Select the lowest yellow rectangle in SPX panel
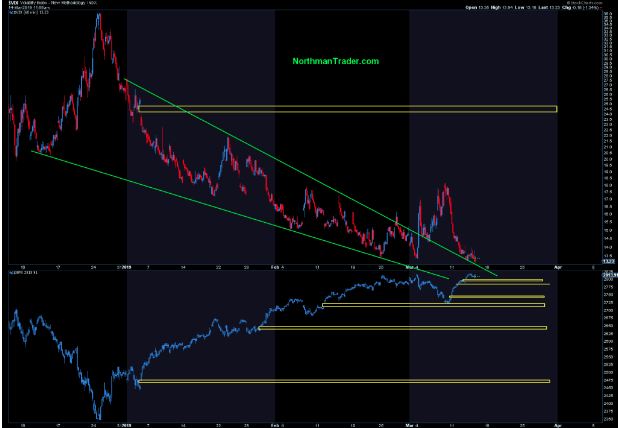 coord(343,381)
